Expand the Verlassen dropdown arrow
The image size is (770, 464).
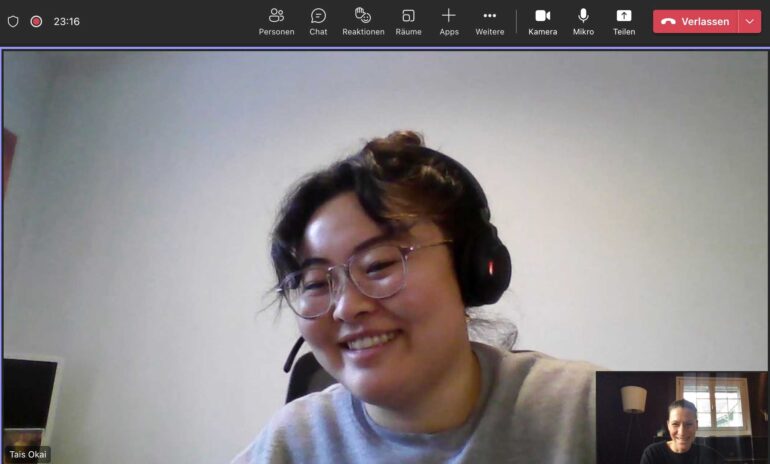coord(750,21)
